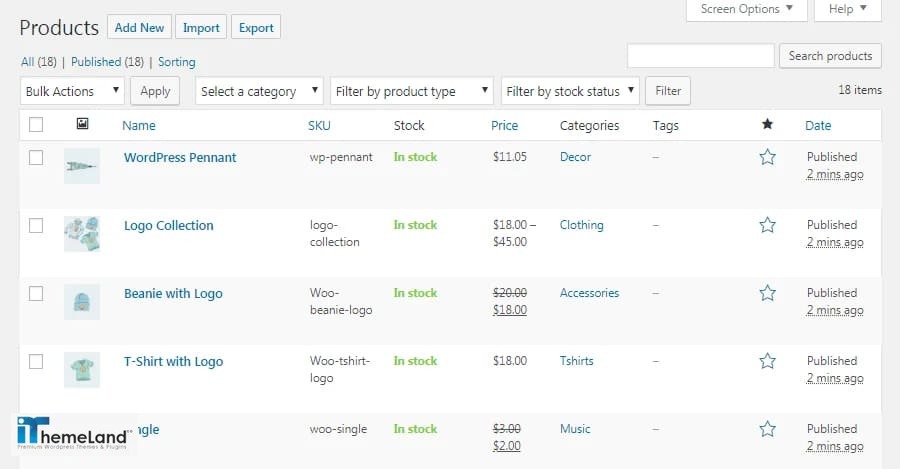Apply the selected bulk action
This screenshot has height=469, width=900.
click(155, 91)
